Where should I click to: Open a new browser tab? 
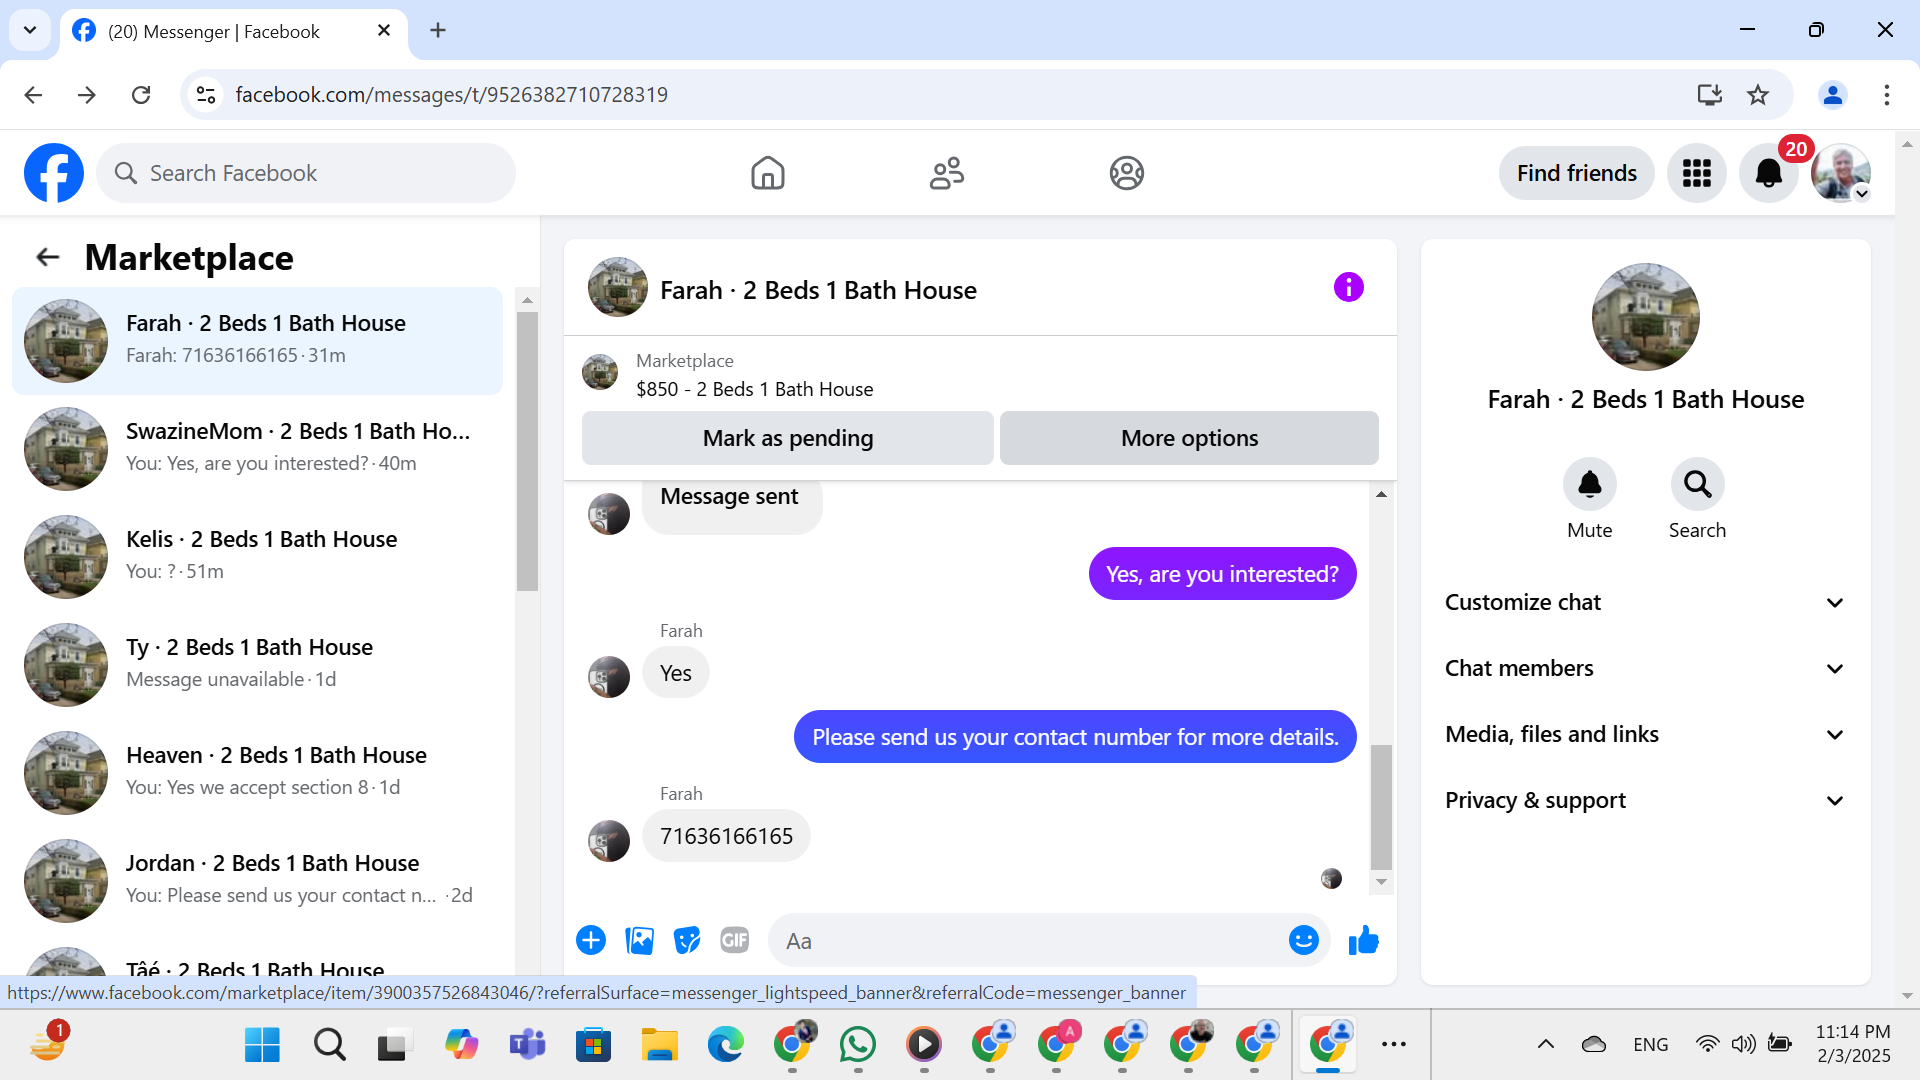[x=438, y=30]
